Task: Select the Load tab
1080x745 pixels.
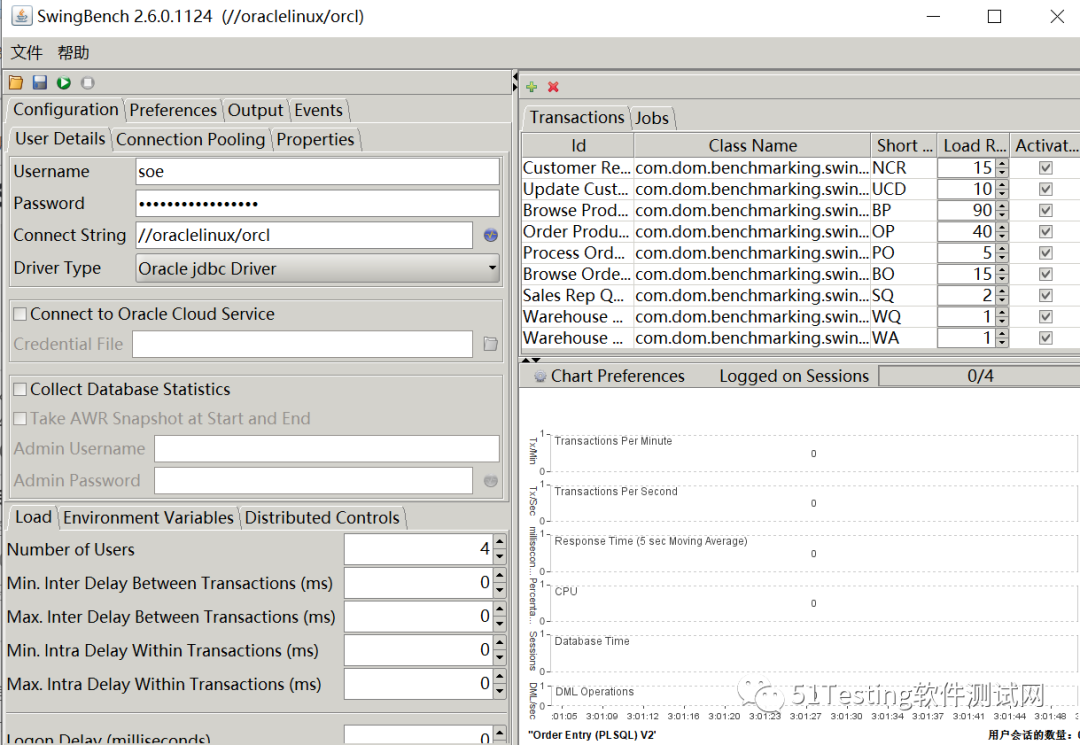Action: tap(33, 517)
